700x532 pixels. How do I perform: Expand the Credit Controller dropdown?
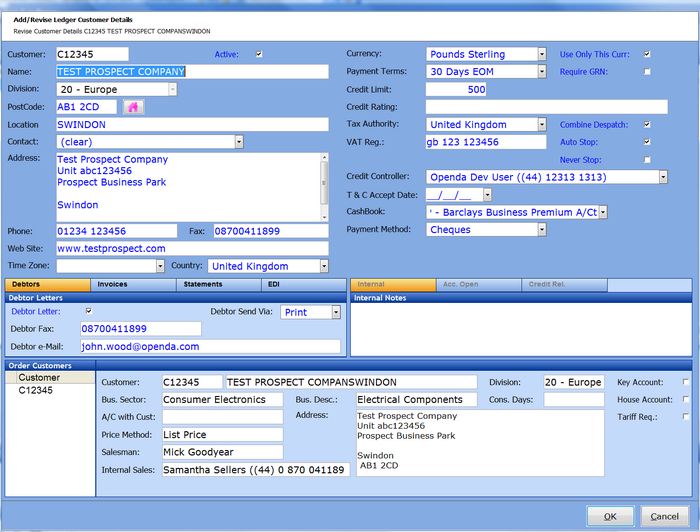[663, 177]
